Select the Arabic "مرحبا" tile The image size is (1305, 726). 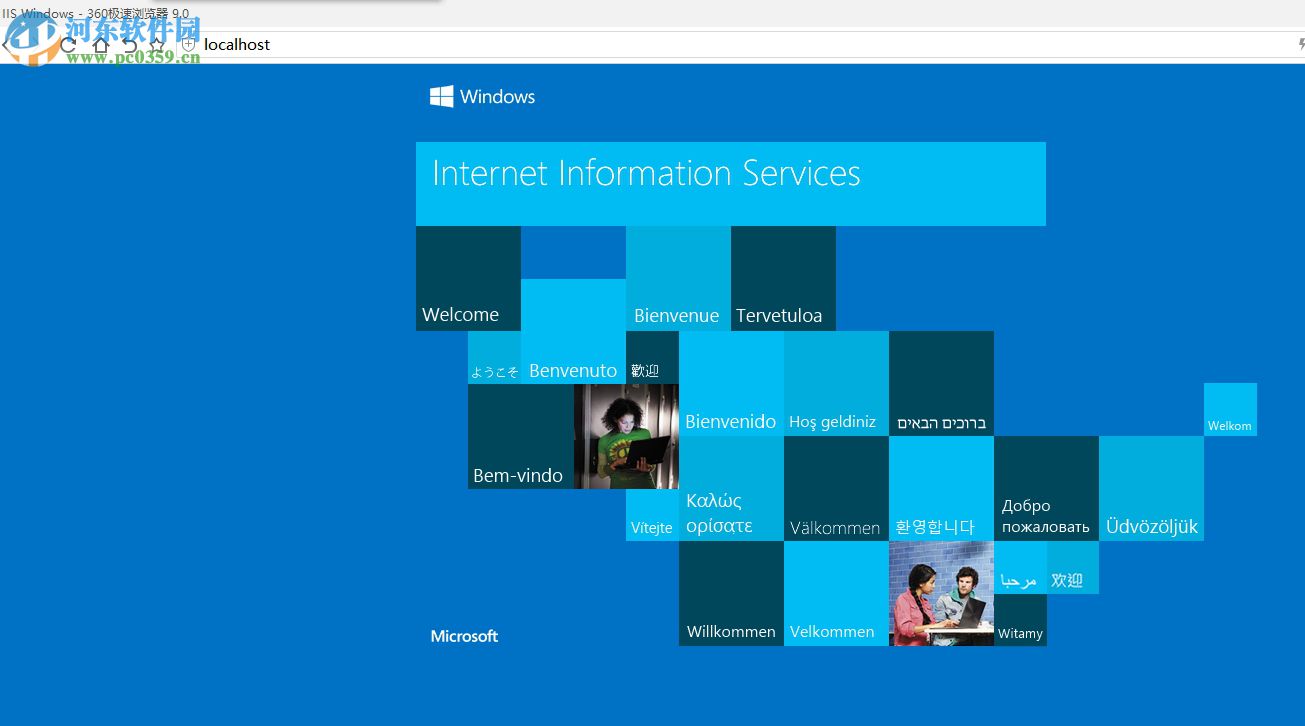click(x=1020, y=568)
